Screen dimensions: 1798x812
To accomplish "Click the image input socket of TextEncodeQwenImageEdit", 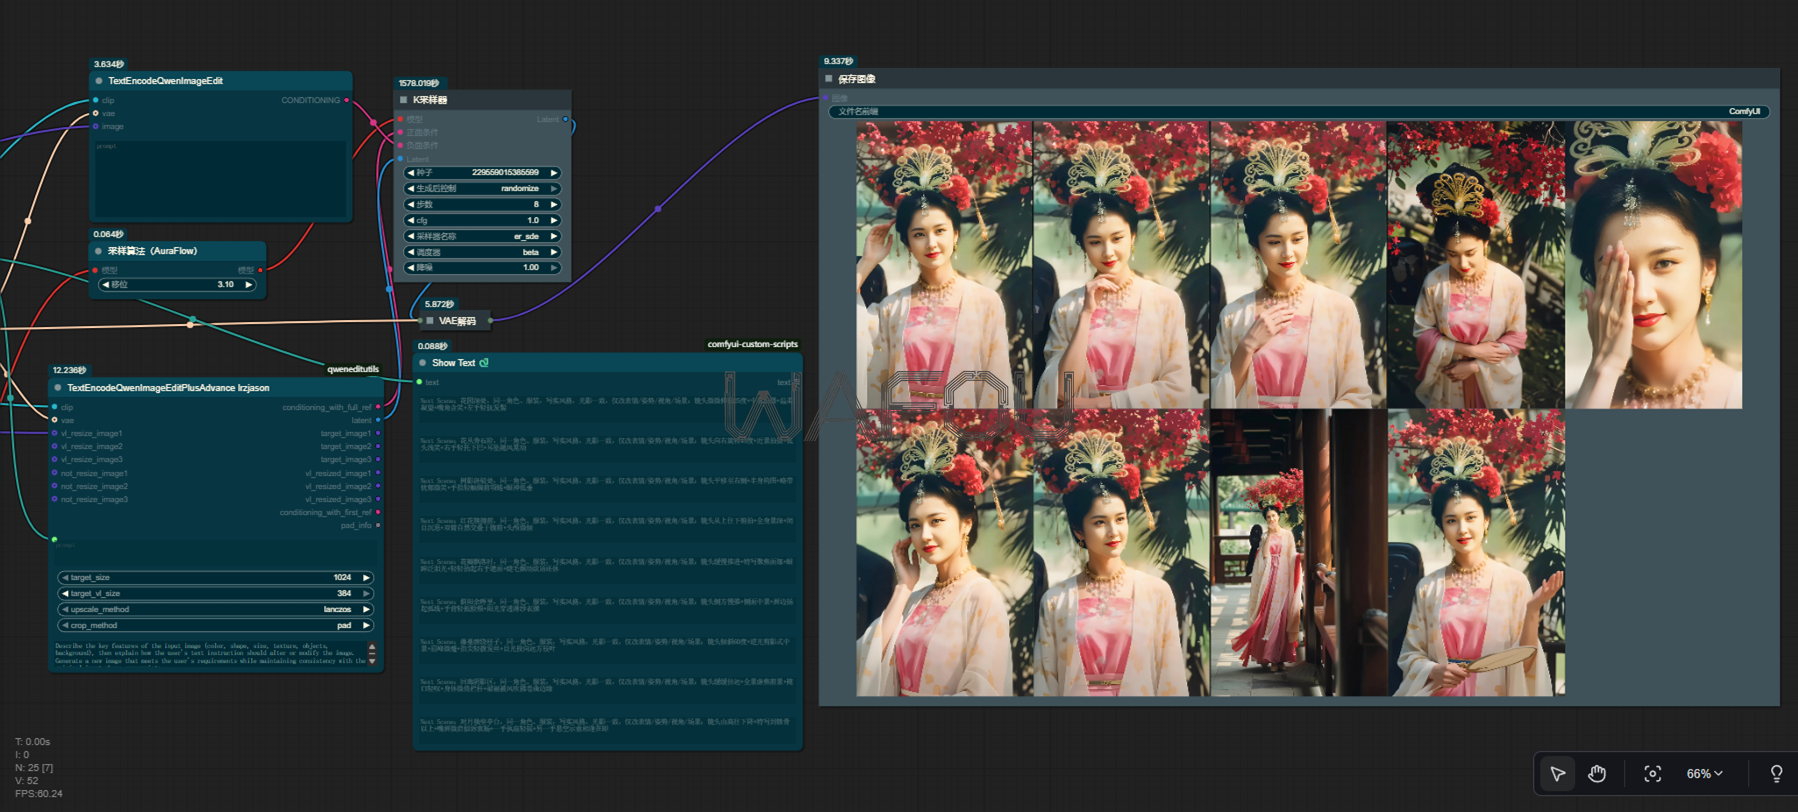I will [96, 127].
